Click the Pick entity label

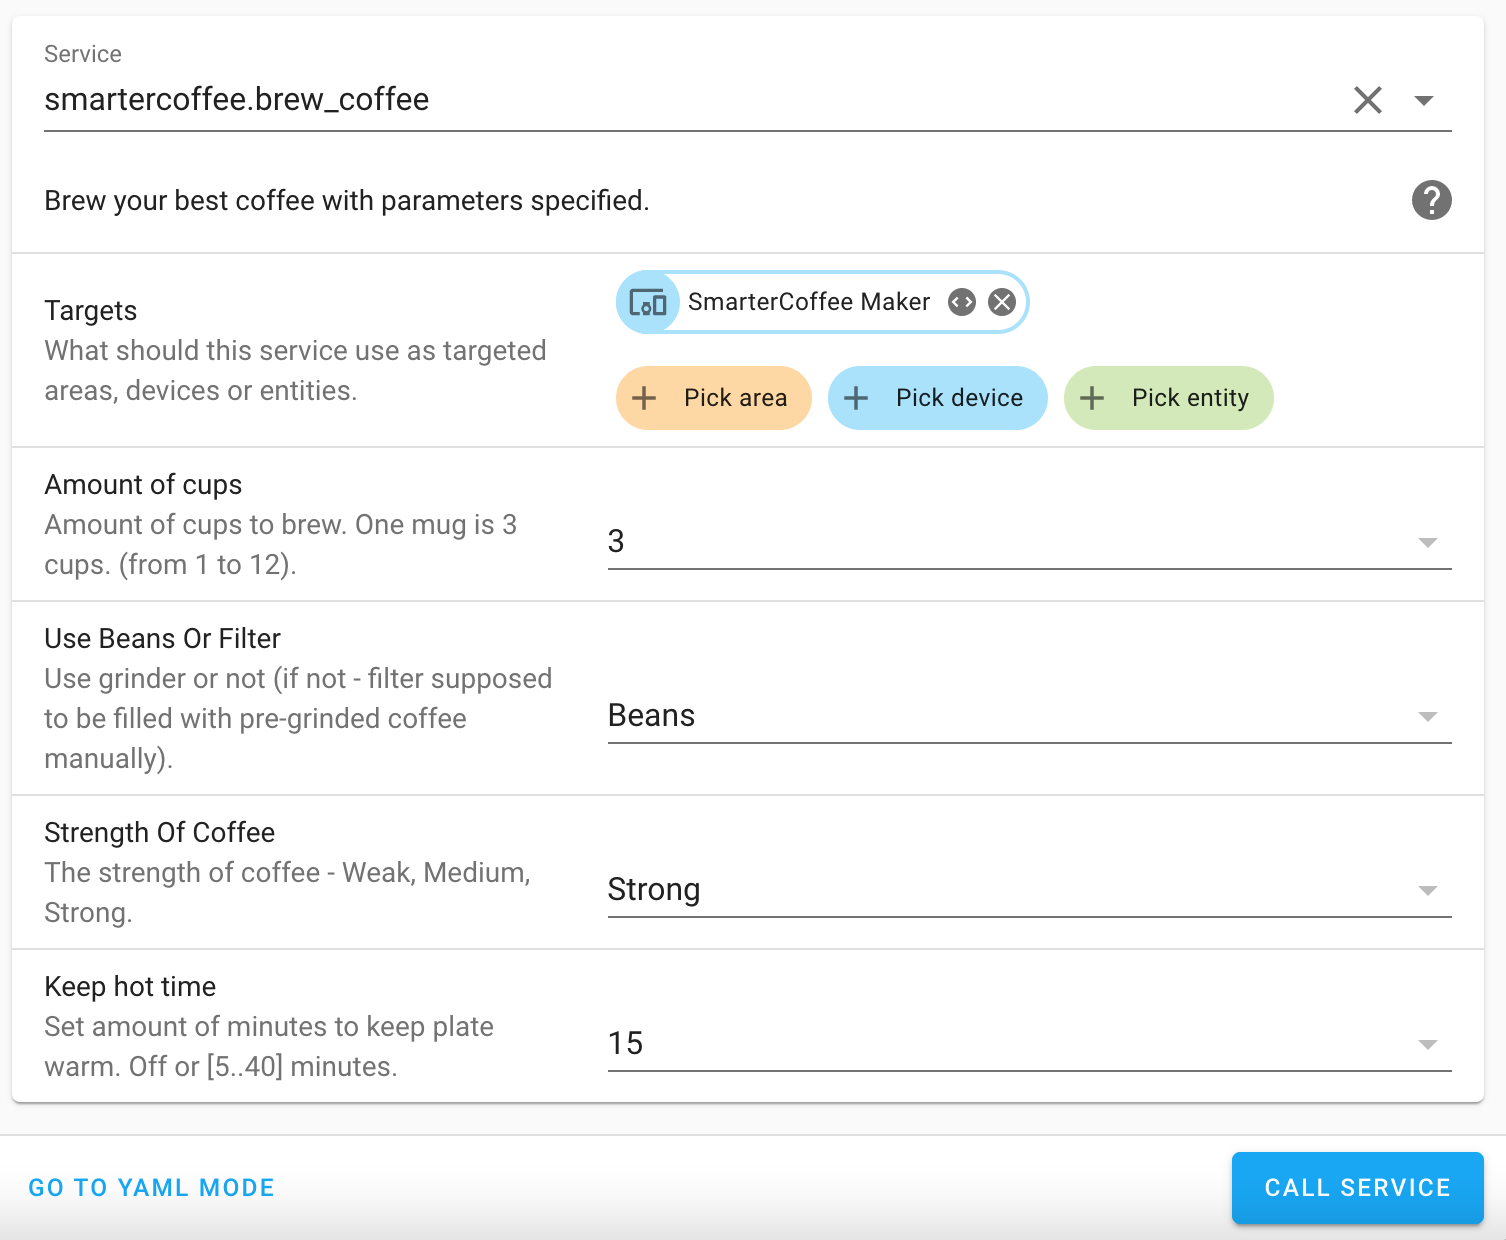[1190, 398]
